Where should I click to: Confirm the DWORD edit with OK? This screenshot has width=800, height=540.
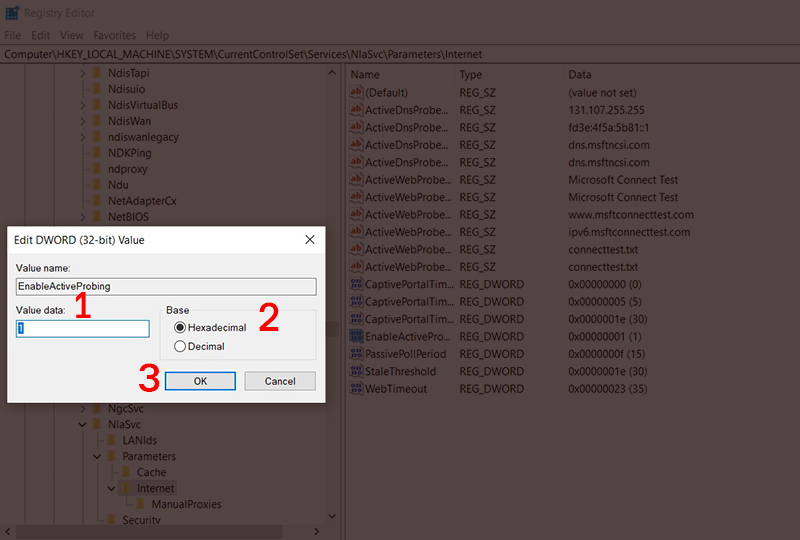click(200, 381)
